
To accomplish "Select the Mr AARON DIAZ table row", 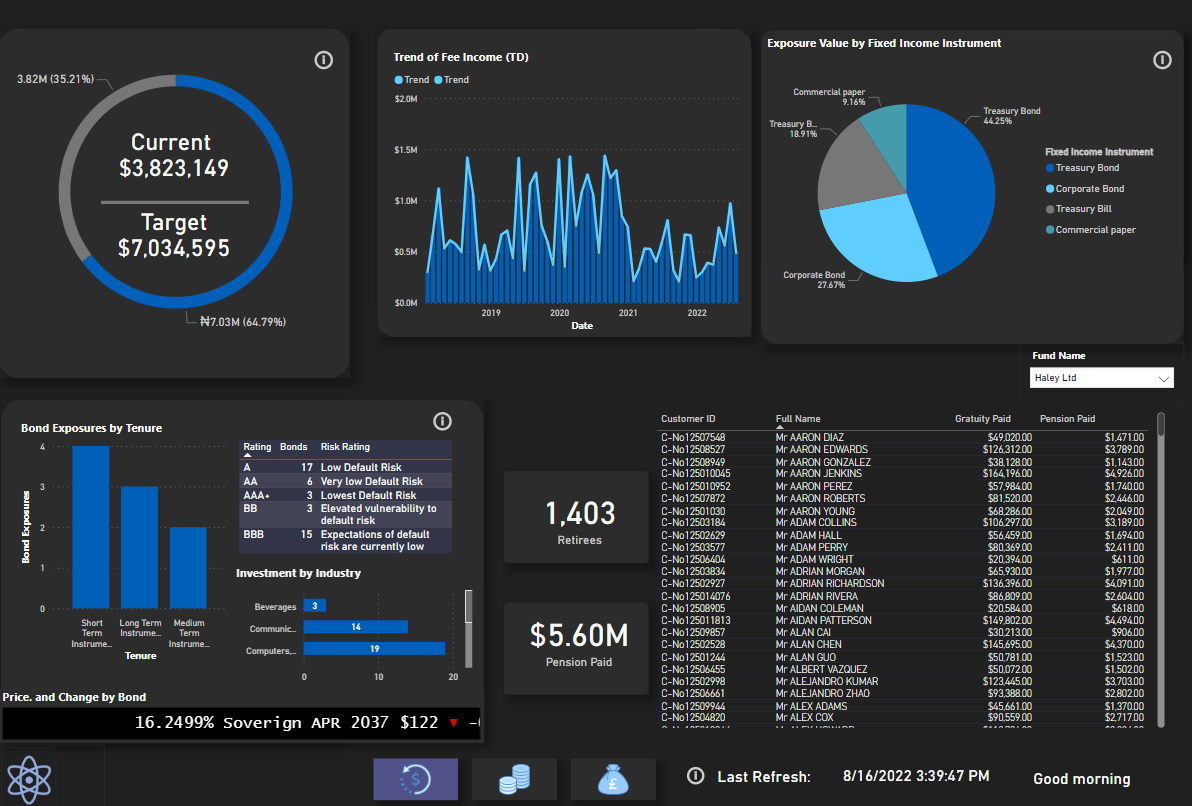I will click(809, 438).
